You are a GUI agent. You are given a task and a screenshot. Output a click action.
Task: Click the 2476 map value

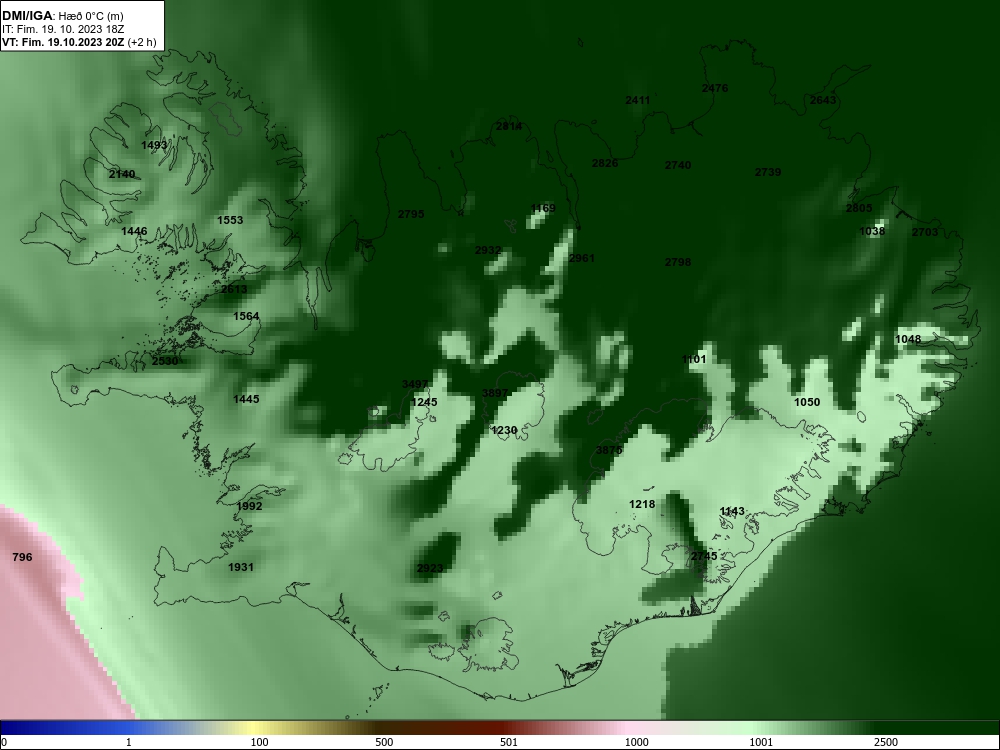click(x=715, y=88)
